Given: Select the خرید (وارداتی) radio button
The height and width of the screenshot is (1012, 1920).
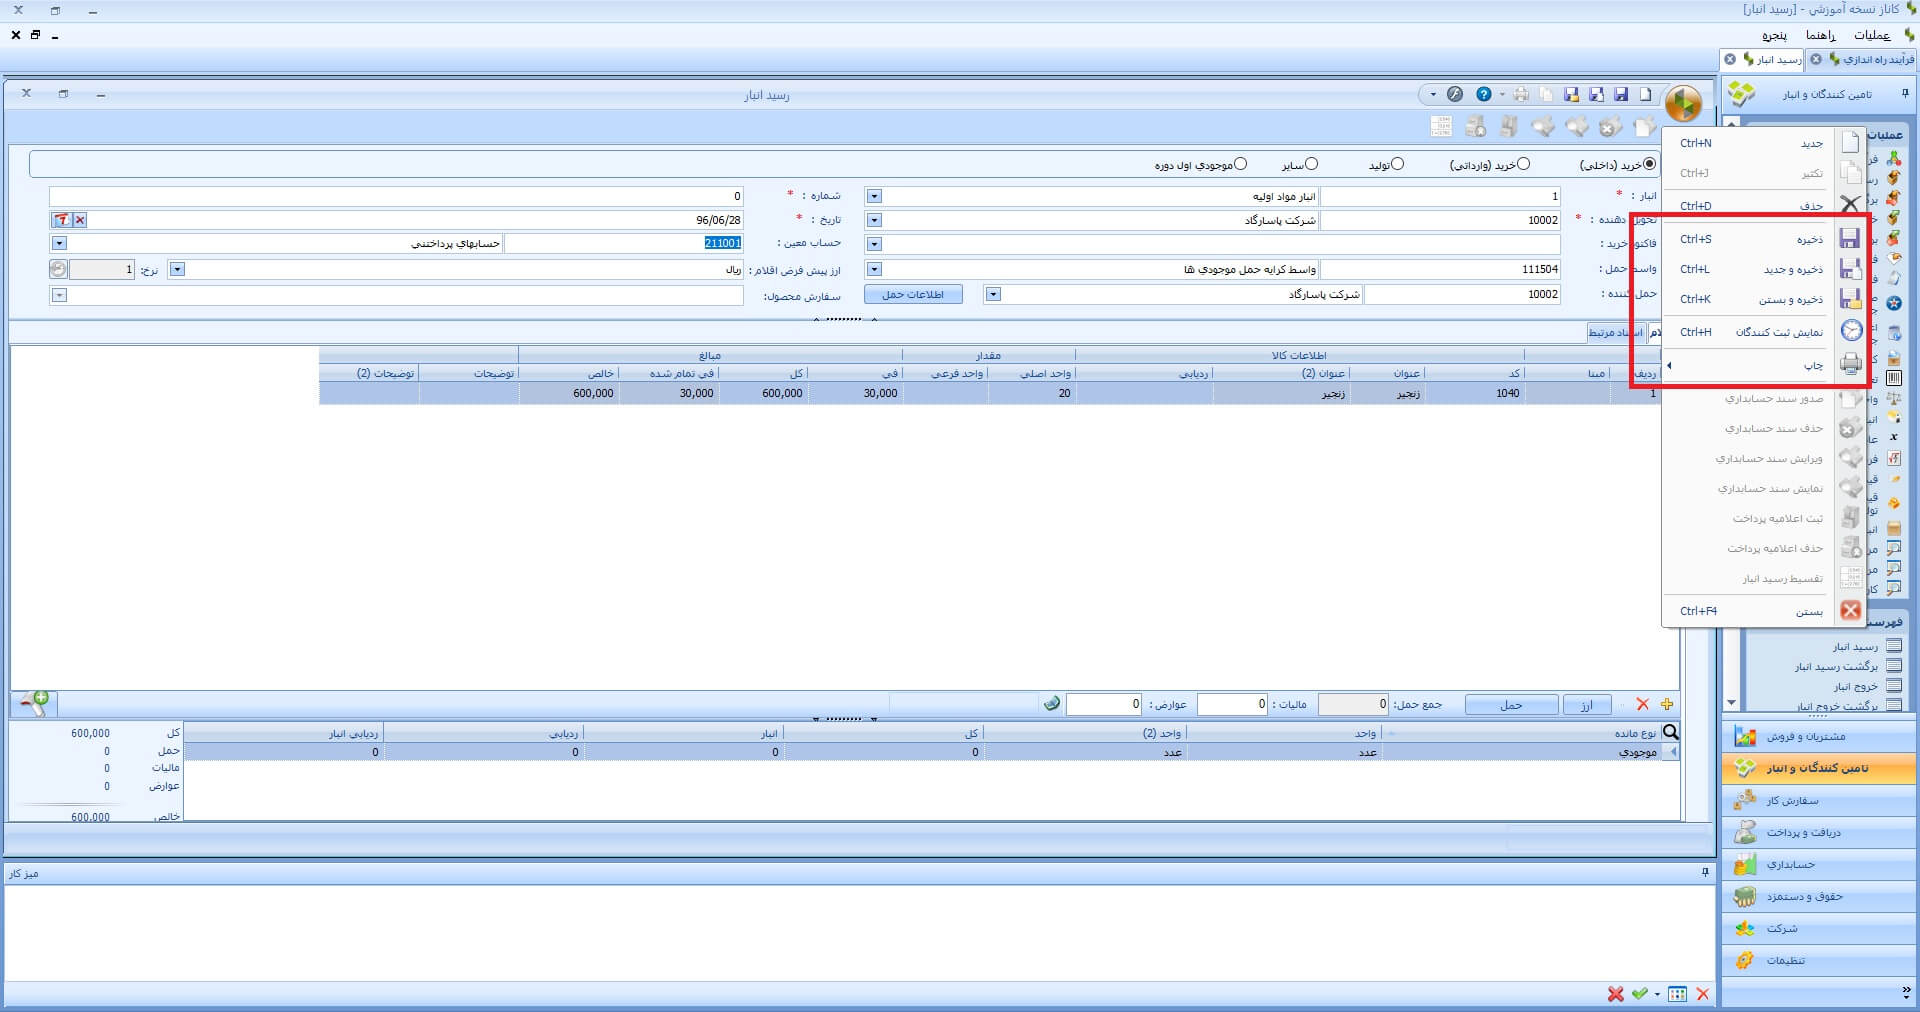Looking at the screenshot, I should (1523, 164).
